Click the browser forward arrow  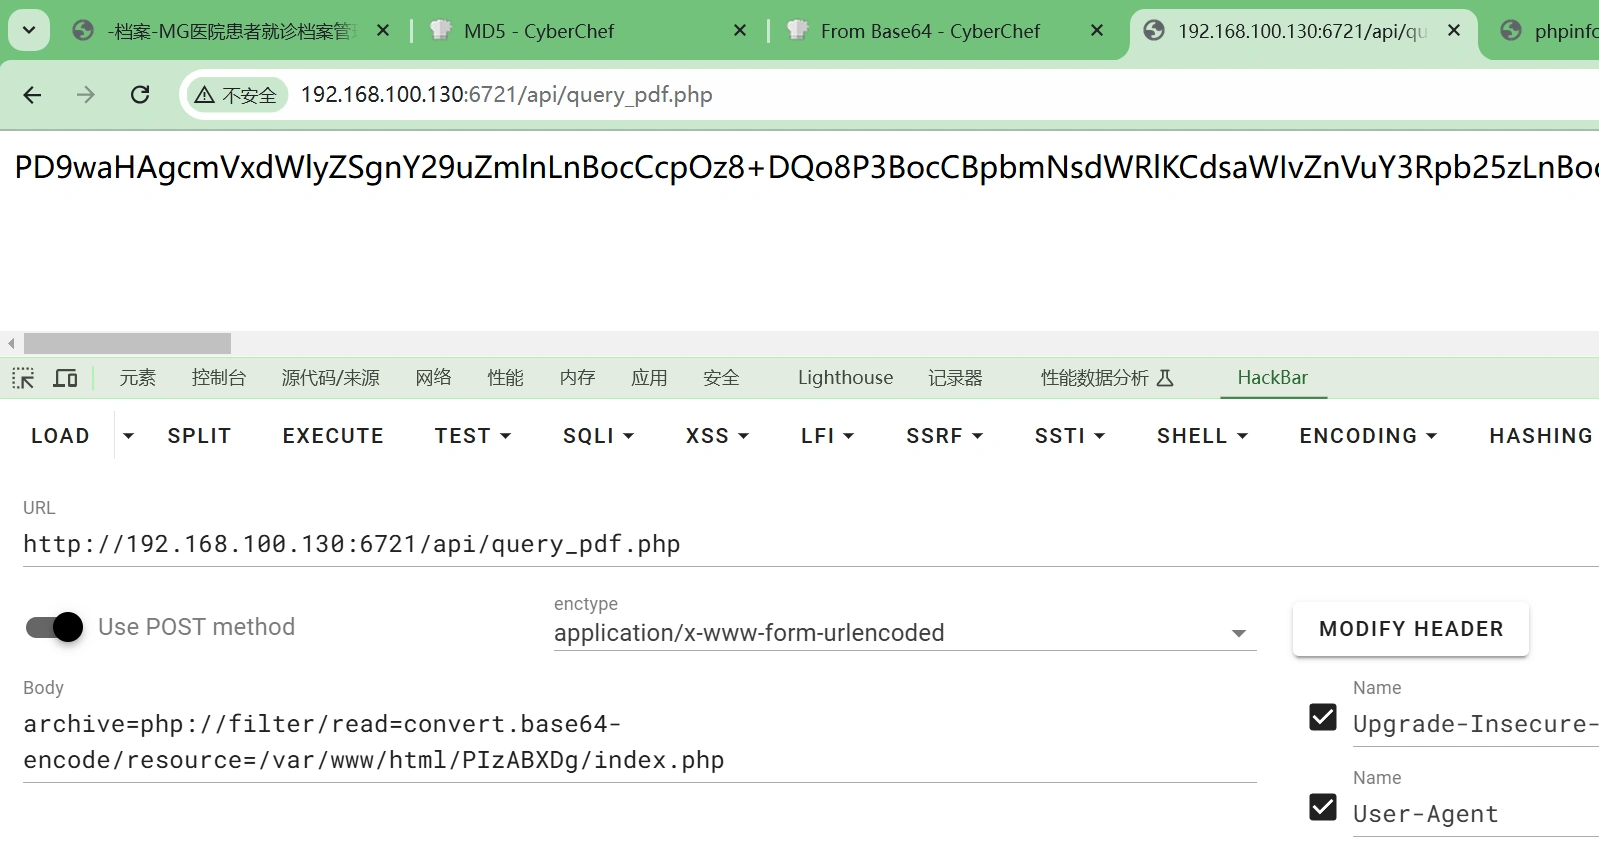pos(86,95)
